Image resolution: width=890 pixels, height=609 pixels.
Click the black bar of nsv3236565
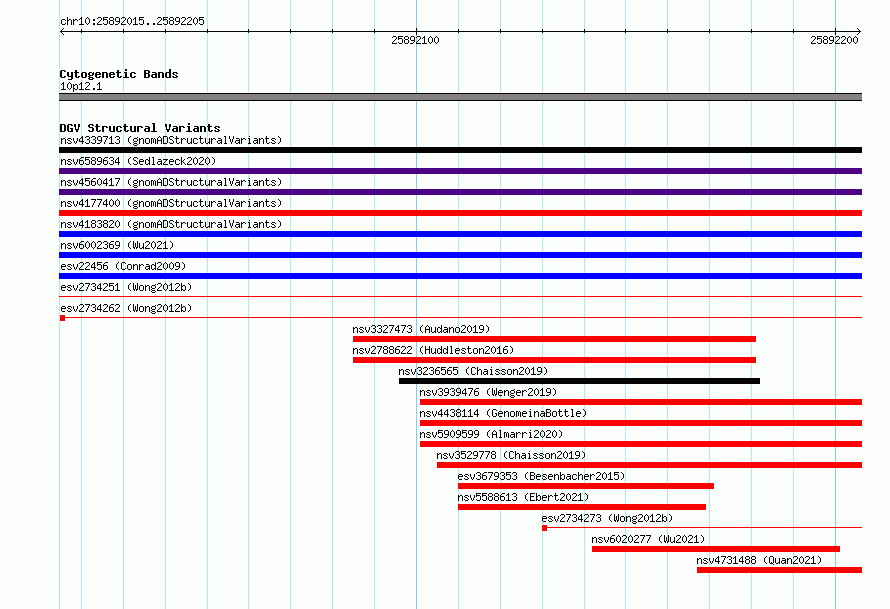(x=579, y=381)
